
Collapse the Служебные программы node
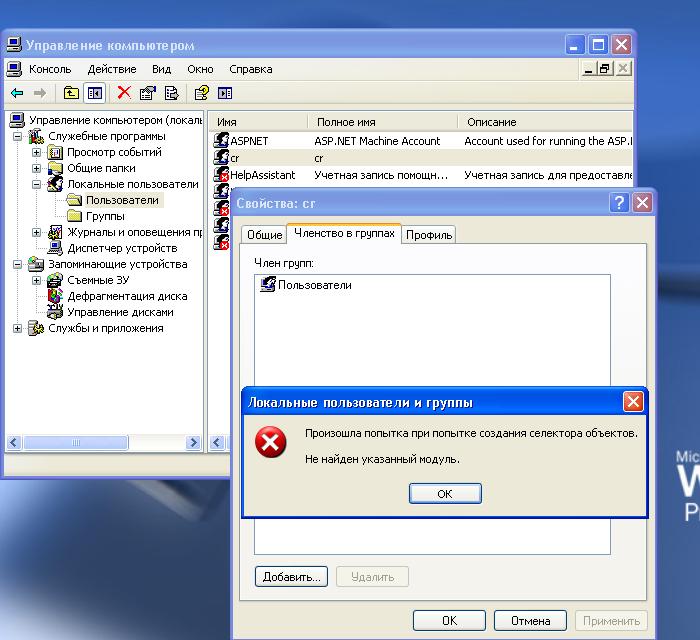[17, 136]
